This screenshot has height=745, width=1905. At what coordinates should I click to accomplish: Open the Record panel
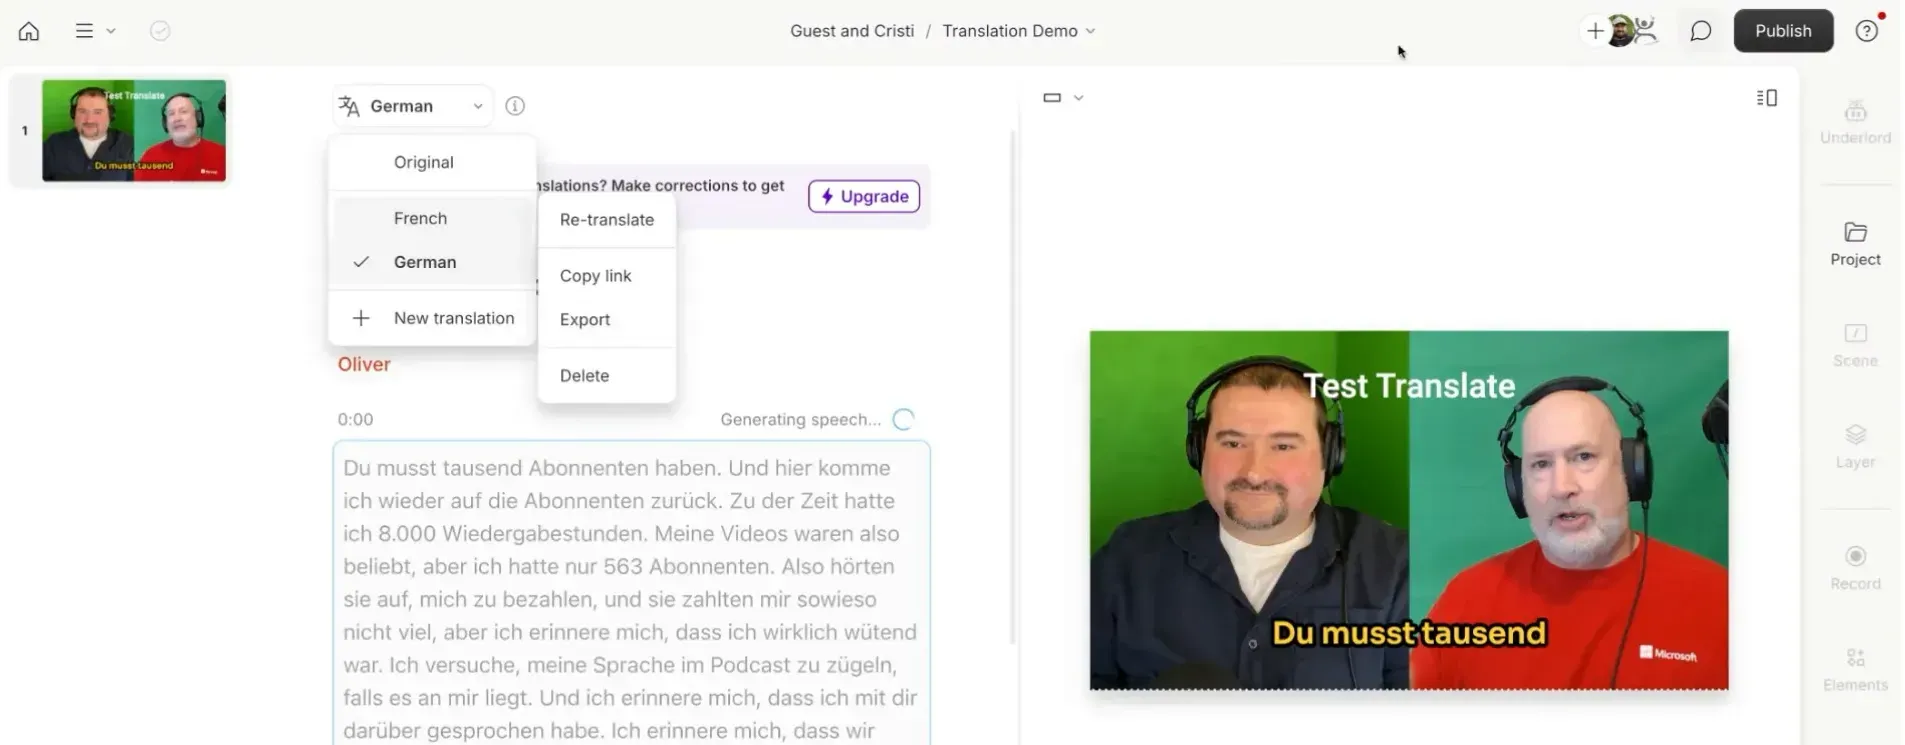click(x=1855, y=568)
